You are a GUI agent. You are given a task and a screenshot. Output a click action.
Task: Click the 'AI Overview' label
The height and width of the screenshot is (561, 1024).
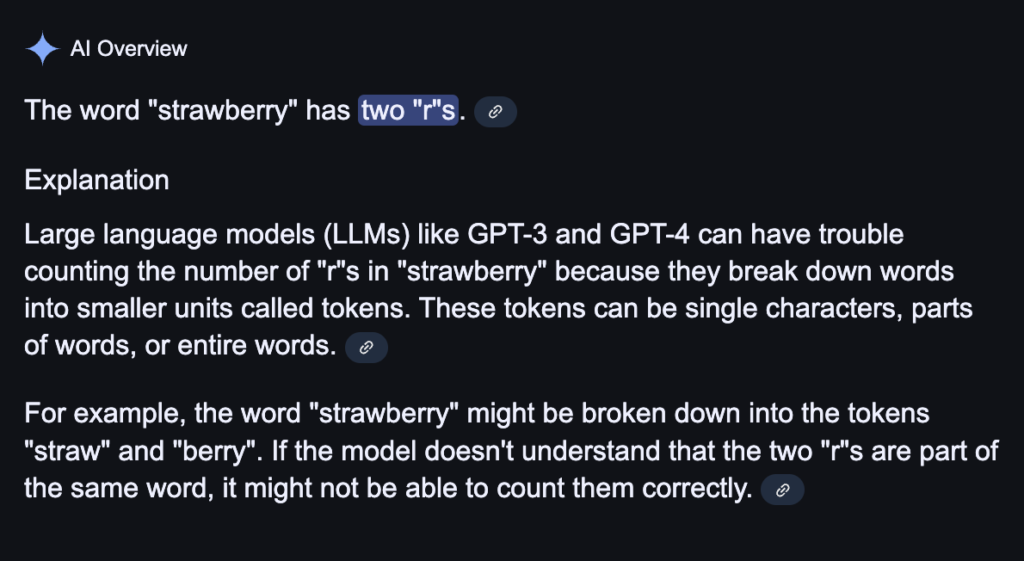[129, 49]
